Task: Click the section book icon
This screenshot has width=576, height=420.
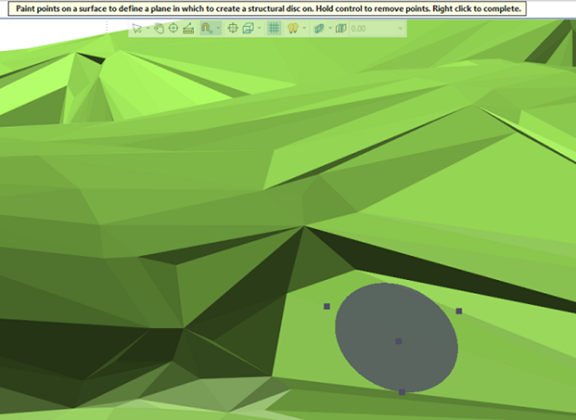Action: click(341, 28)
